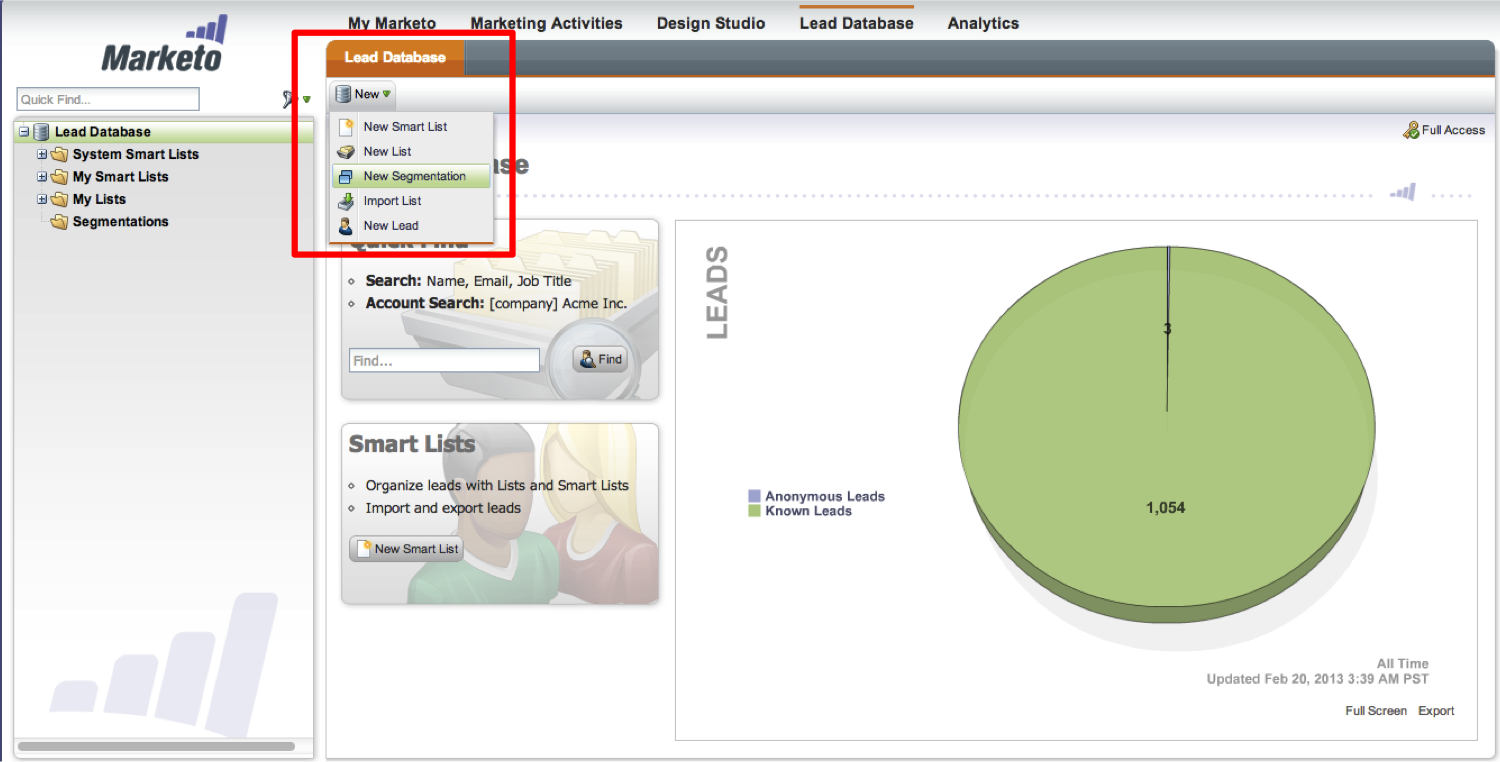Click the Find... search input field
1500x762 pixels.
[444, 360]
